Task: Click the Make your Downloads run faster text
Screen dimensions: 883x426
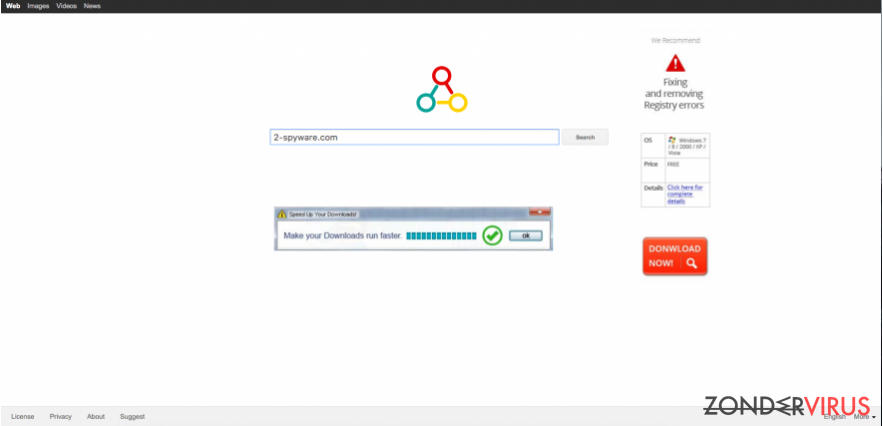Action: (x=342, y=236)
